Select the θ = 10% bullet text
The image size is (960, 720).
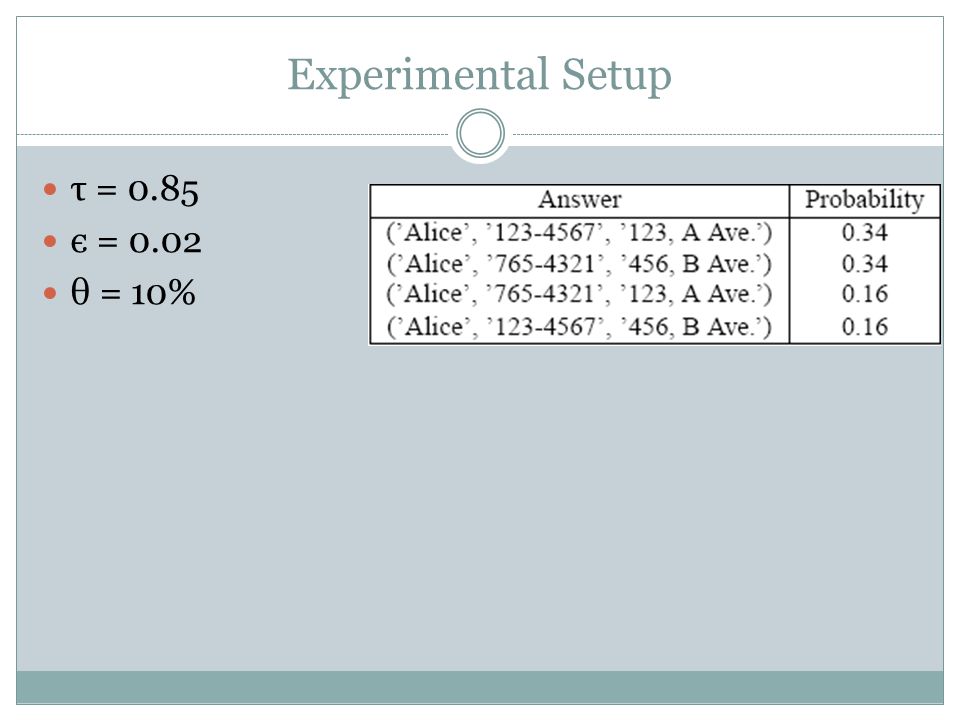(133, 292)
